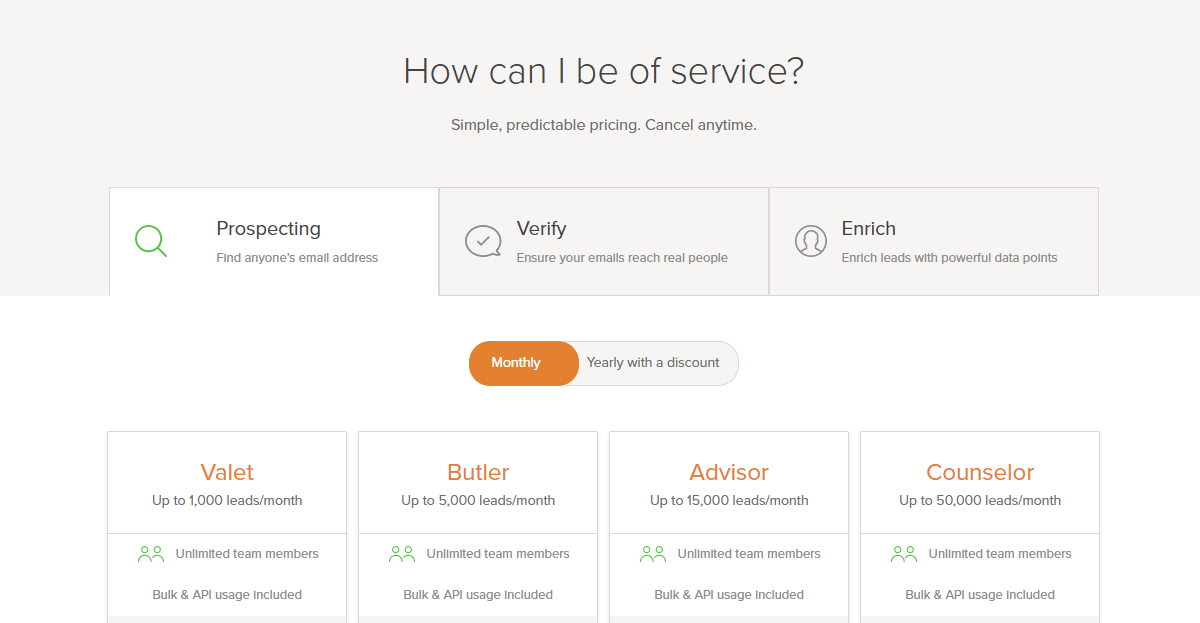Select the Valet plan title

click(x=227, y=471)
